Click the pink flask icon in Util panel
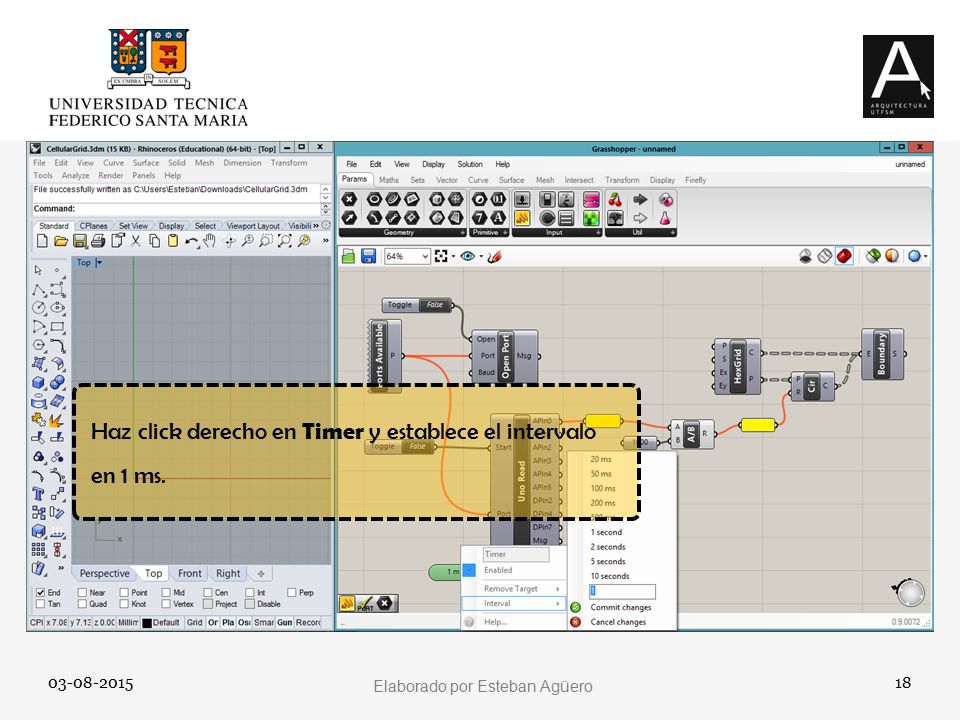The image size is (960, 720). tap(666, 217)
